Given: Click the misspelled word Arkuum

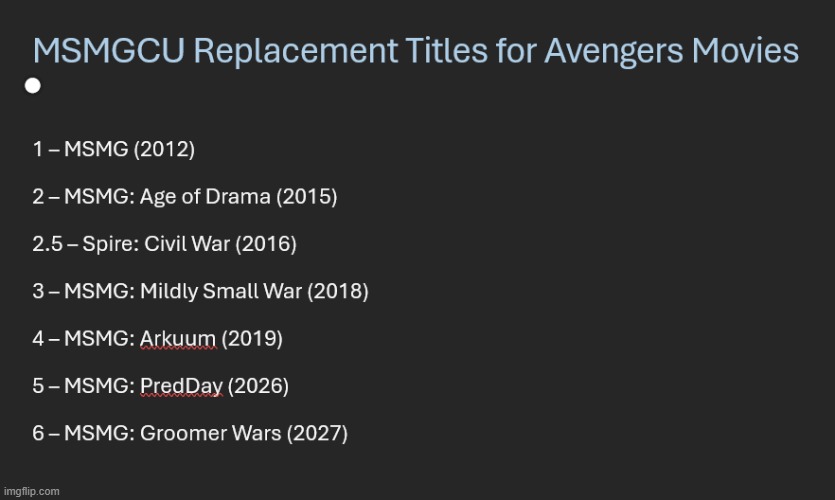Looking at the screenshot, I should pyautogui.click(x=178, y=339).
